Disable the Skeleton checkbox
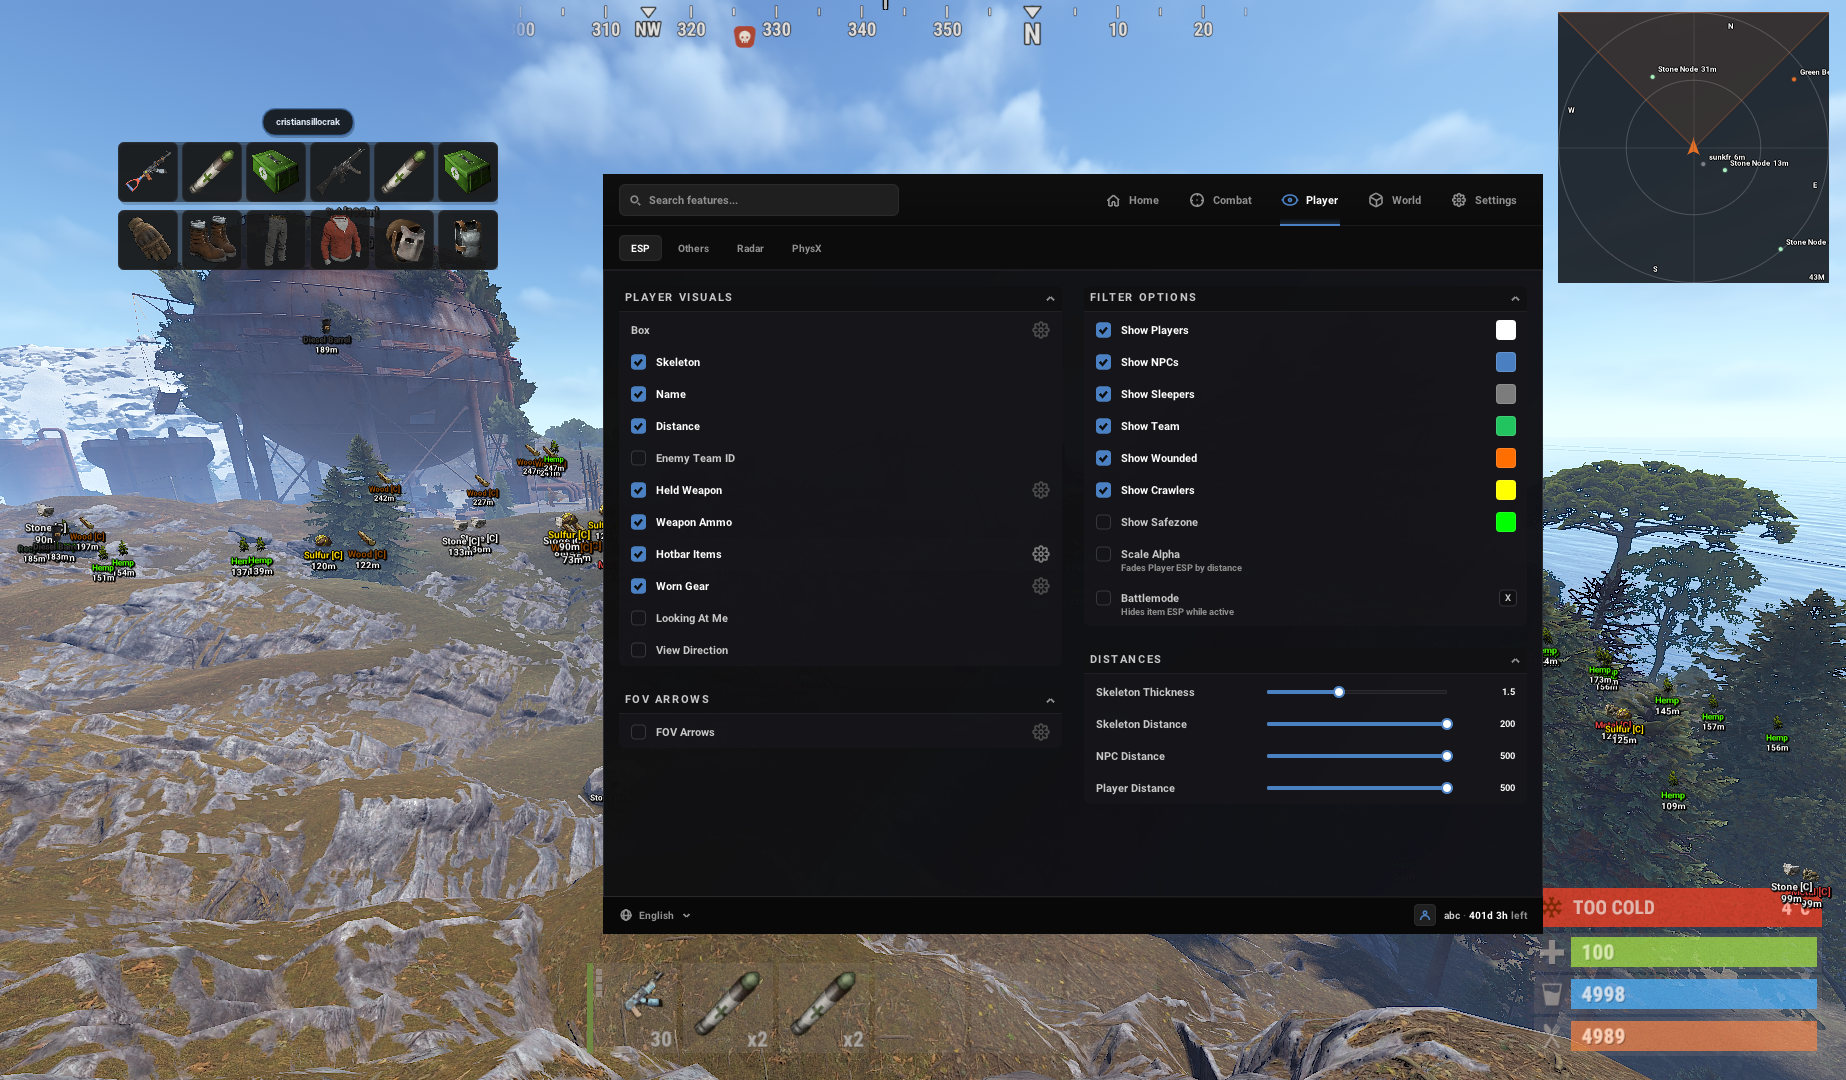1846x1080 pixels. point(639,362)
